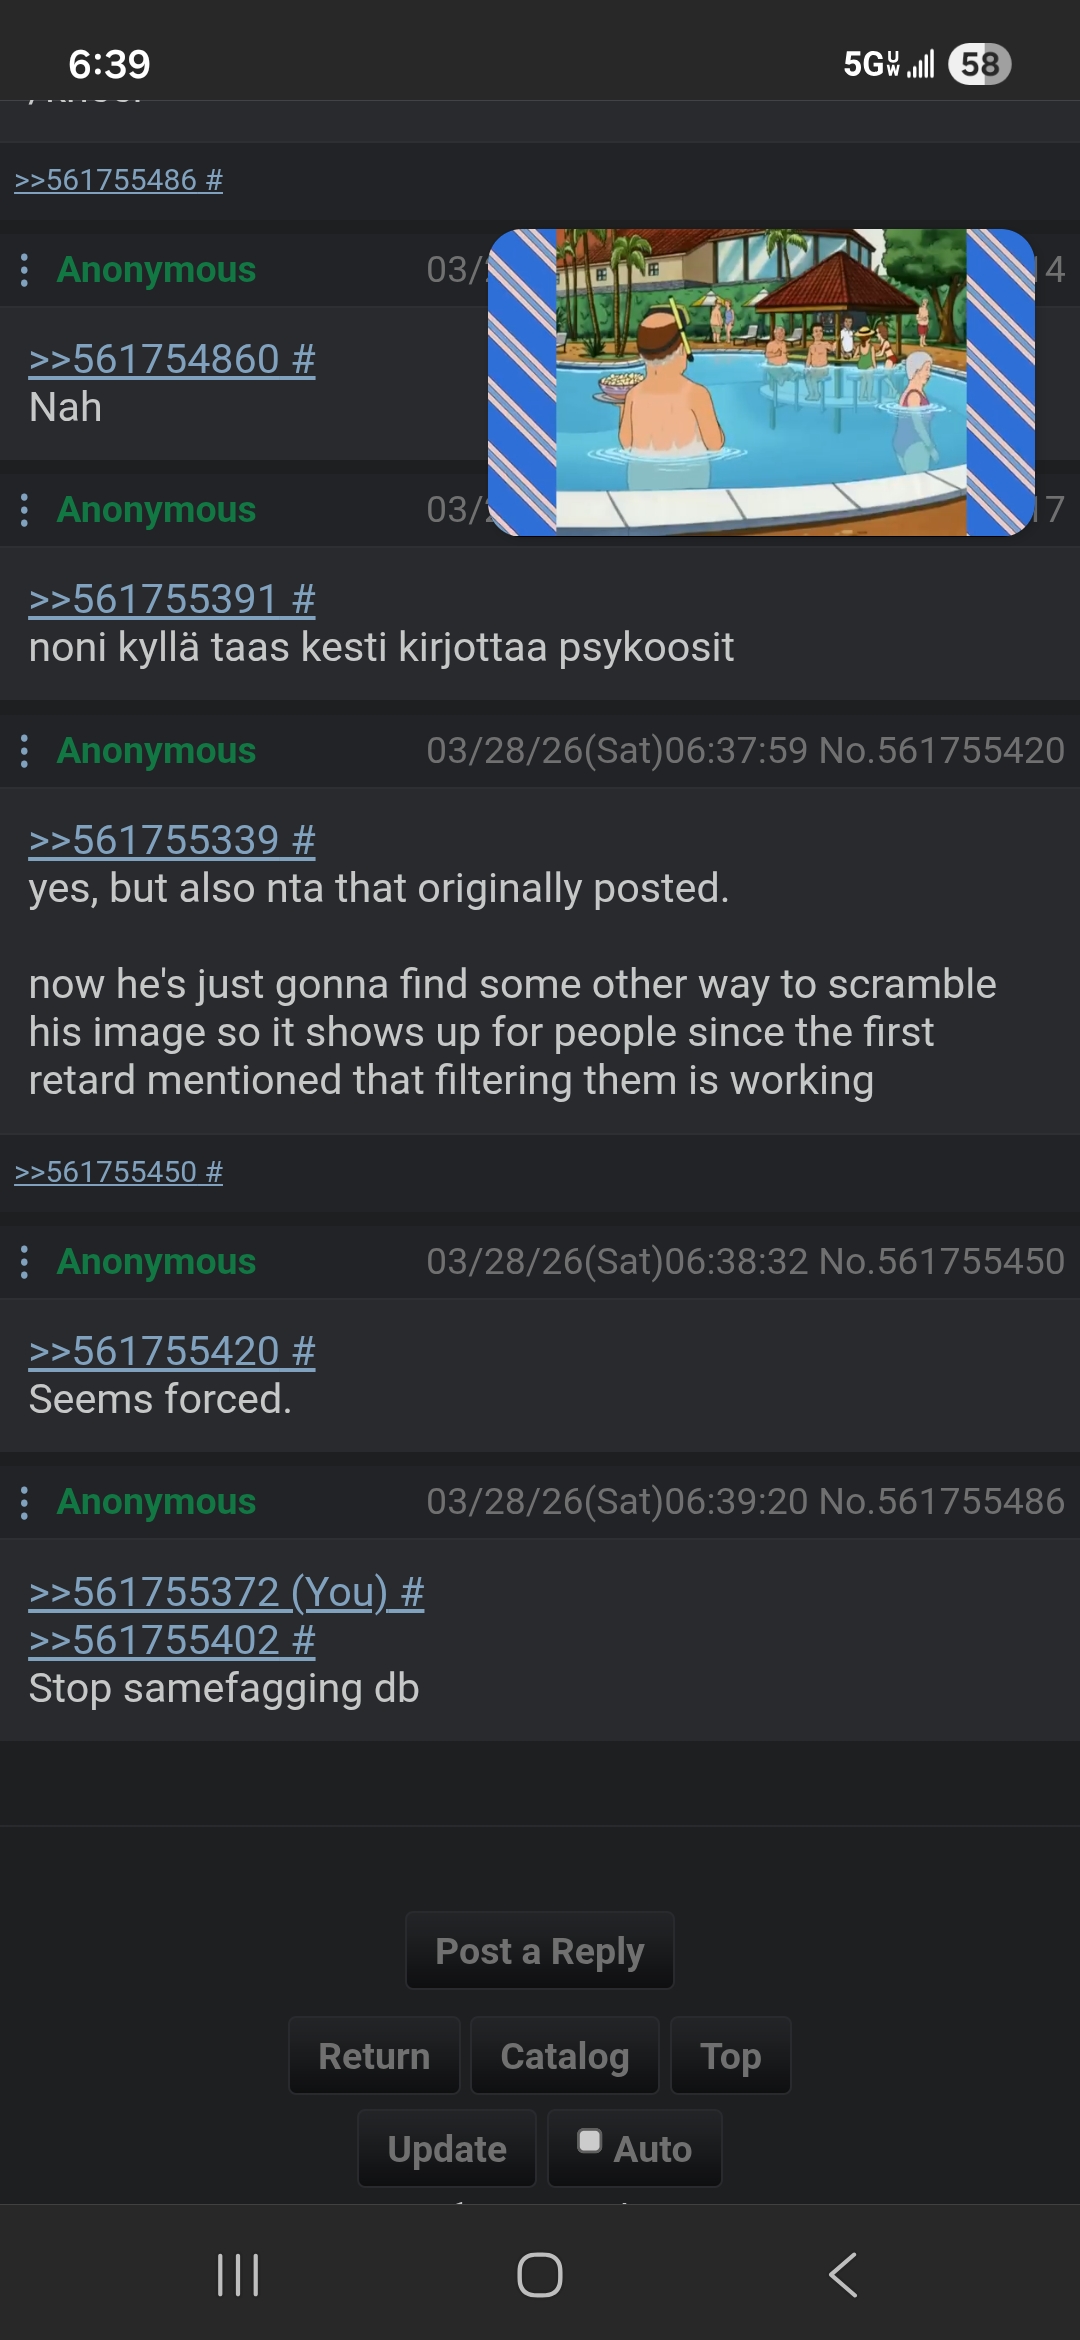
Task: Open the Catalog button
Action: 565,2056
